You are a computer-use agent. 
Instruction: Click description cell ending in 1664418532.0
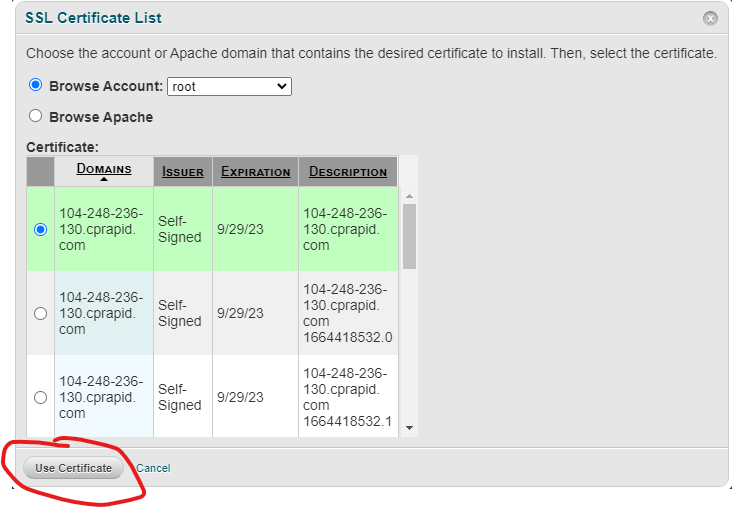[x=347, y=313]
